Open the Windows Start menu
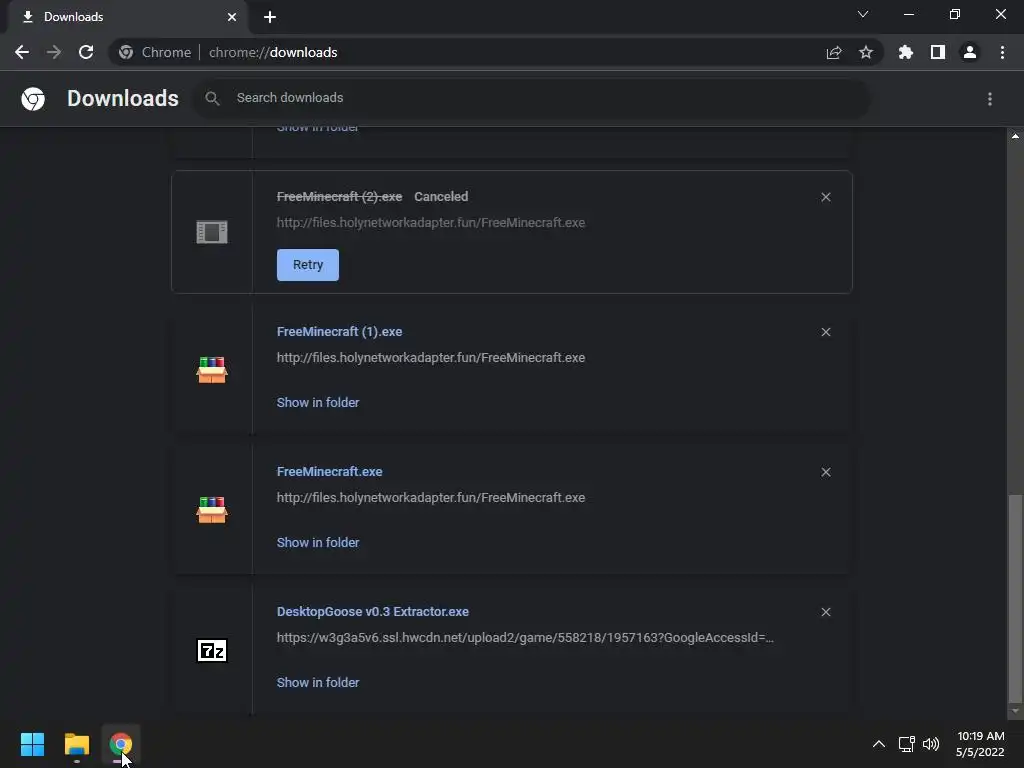1024x768 pixels. point(32,744)
